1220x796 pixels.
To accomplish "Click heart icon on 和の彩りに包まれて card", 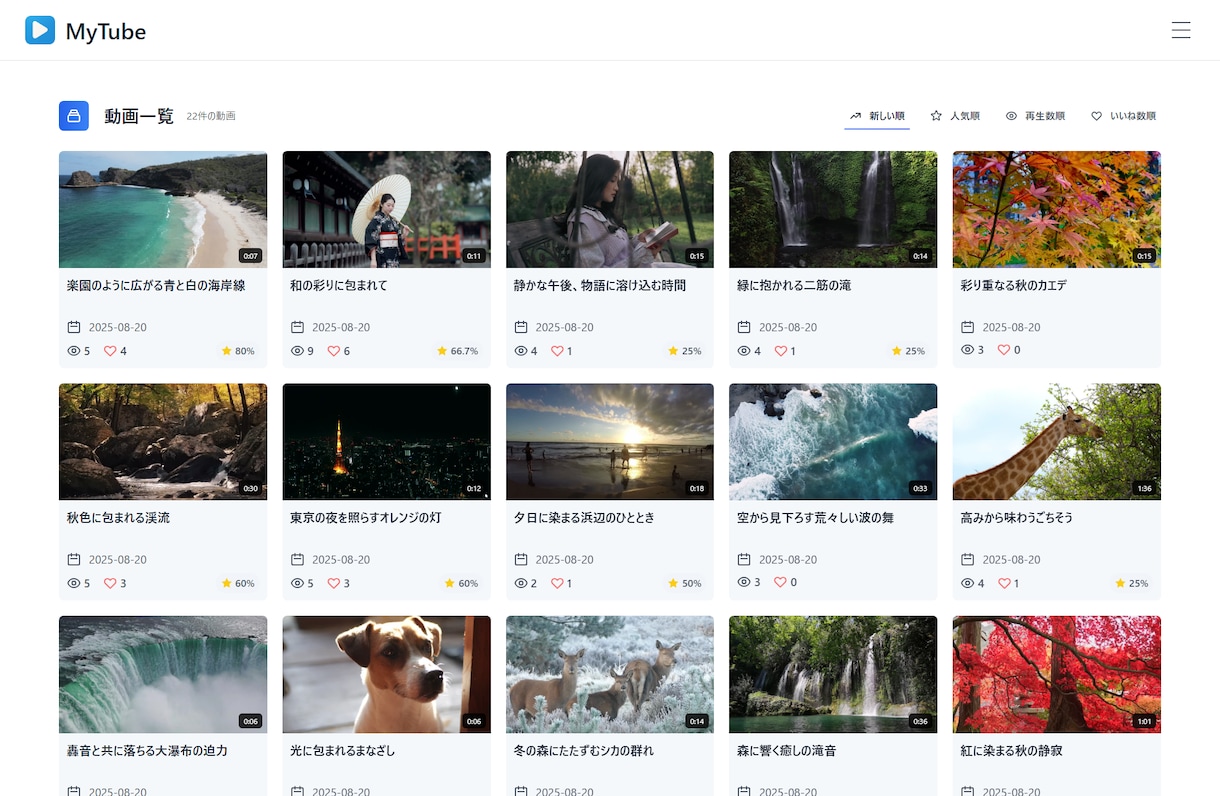I will (334, 351).
